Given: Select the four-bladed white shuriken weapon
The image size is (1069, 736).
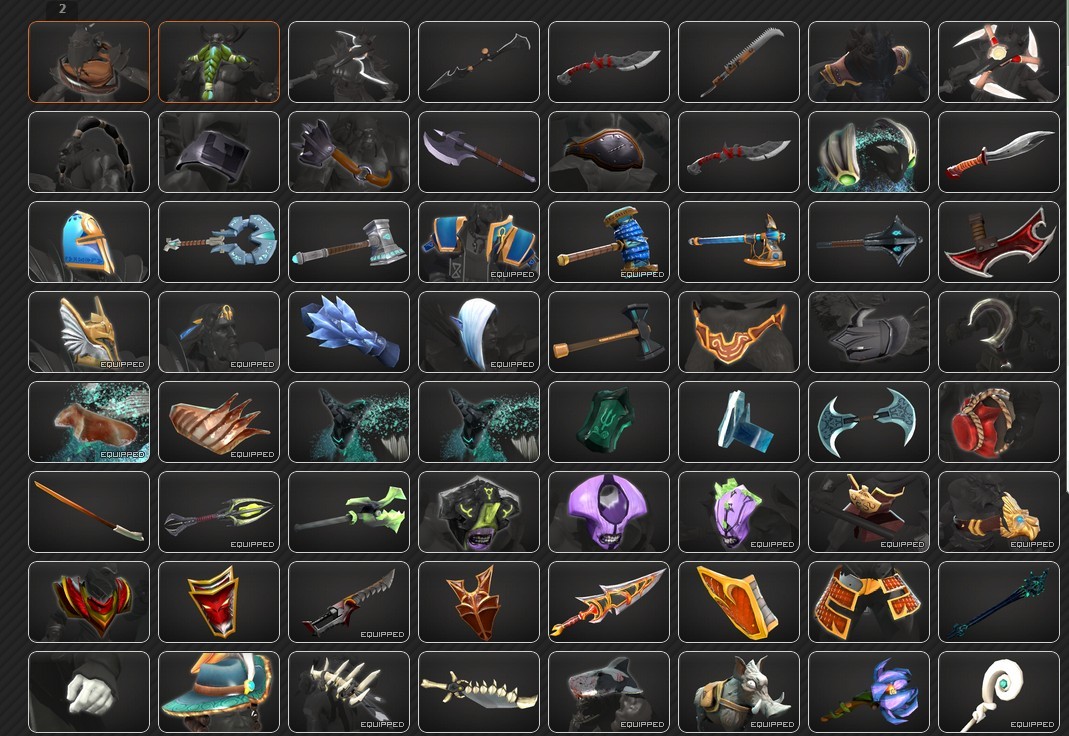Looking at the screenshot, I should [x=999, y=62].
